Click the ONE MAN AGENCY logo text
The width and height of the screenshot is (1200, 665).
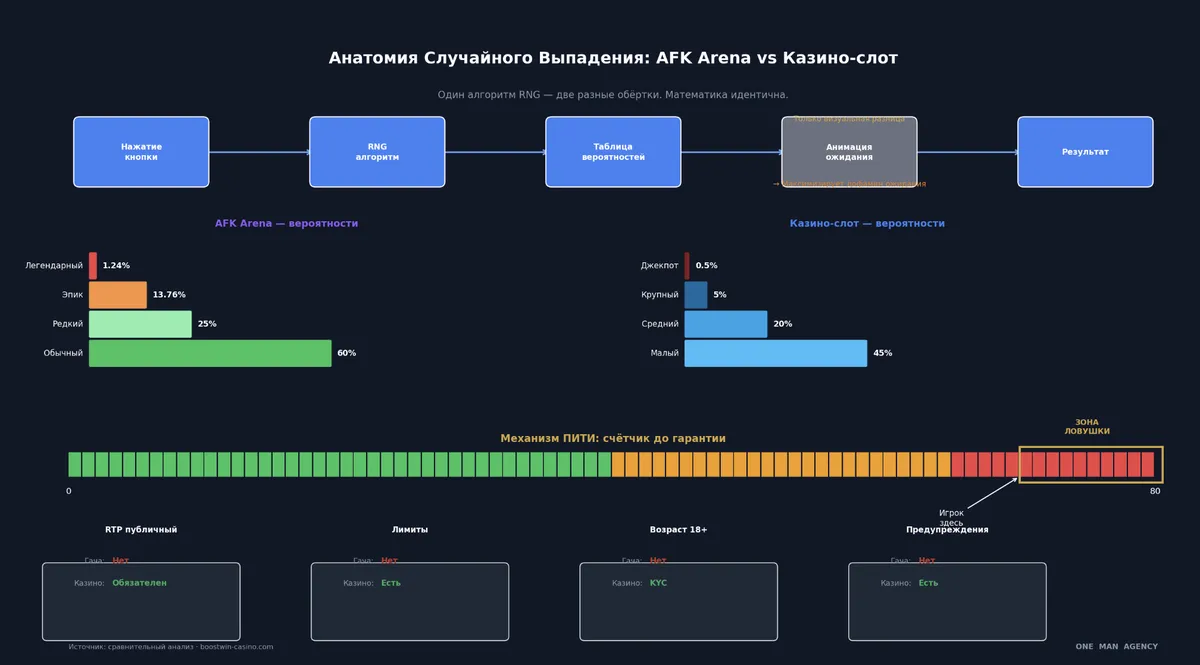click(x=1116, y=647)
